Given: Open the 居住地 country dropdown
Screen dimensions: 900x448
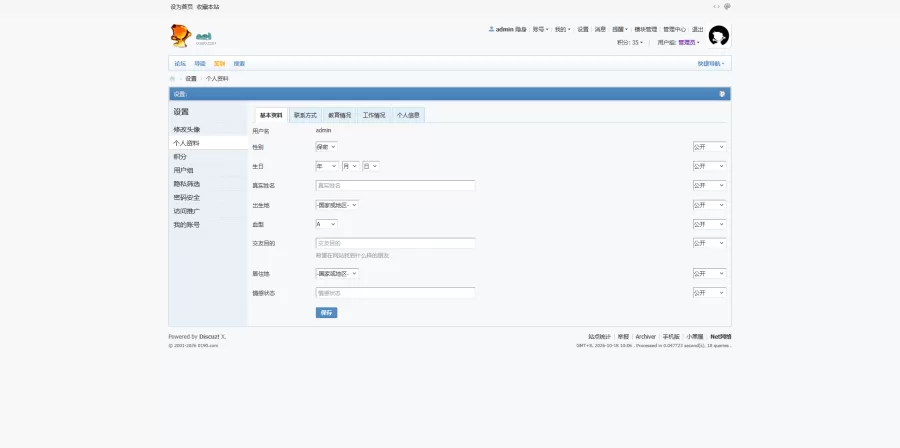Looking at the screenshot, I should click(x=337, y=274).
